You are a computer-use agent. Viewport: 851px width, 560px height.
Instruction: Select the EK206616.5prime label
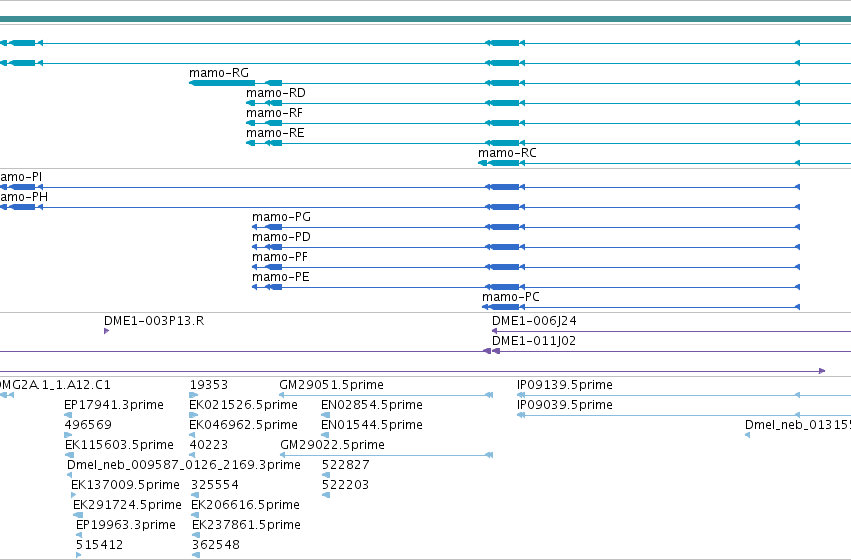[245, 505]
